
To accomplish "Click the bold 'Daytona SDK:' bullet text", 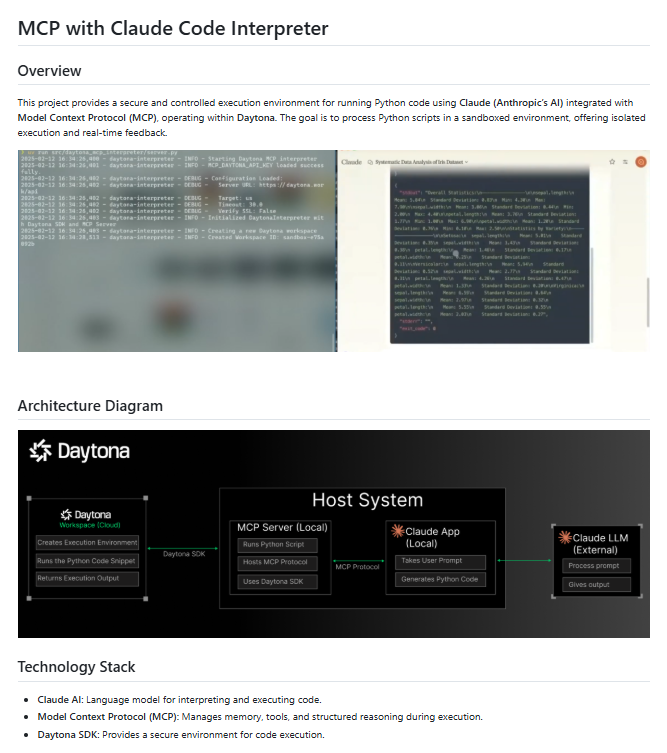I will click(69, 735).
